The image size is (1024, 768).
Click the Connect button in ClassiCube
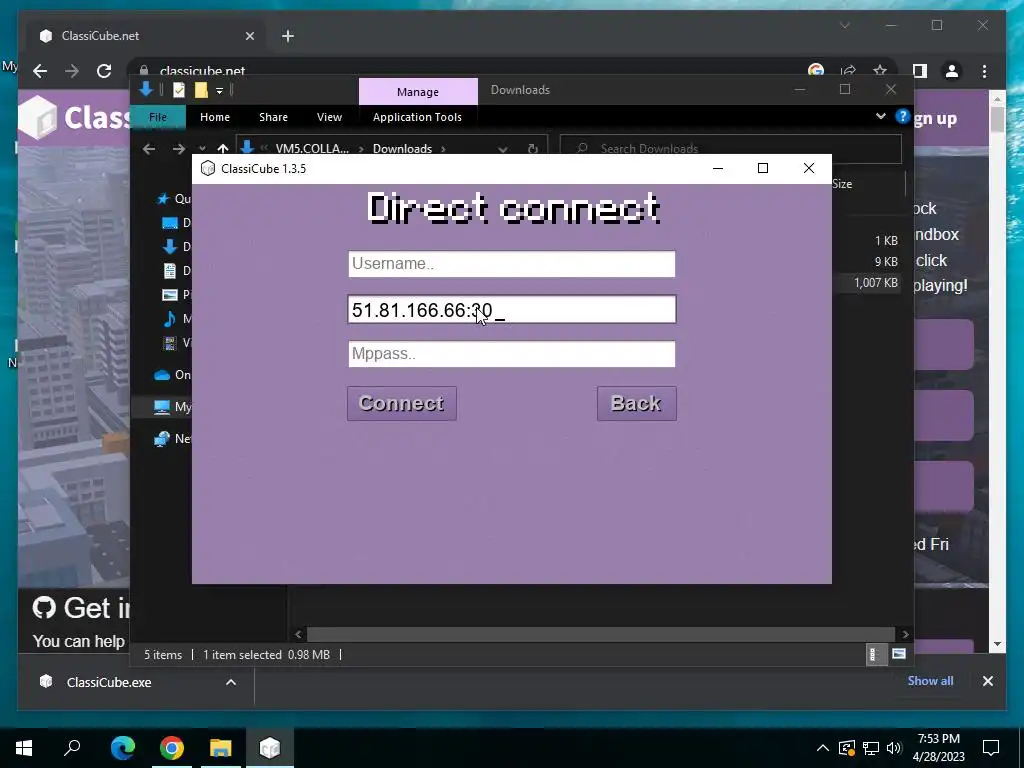[402, 404]
